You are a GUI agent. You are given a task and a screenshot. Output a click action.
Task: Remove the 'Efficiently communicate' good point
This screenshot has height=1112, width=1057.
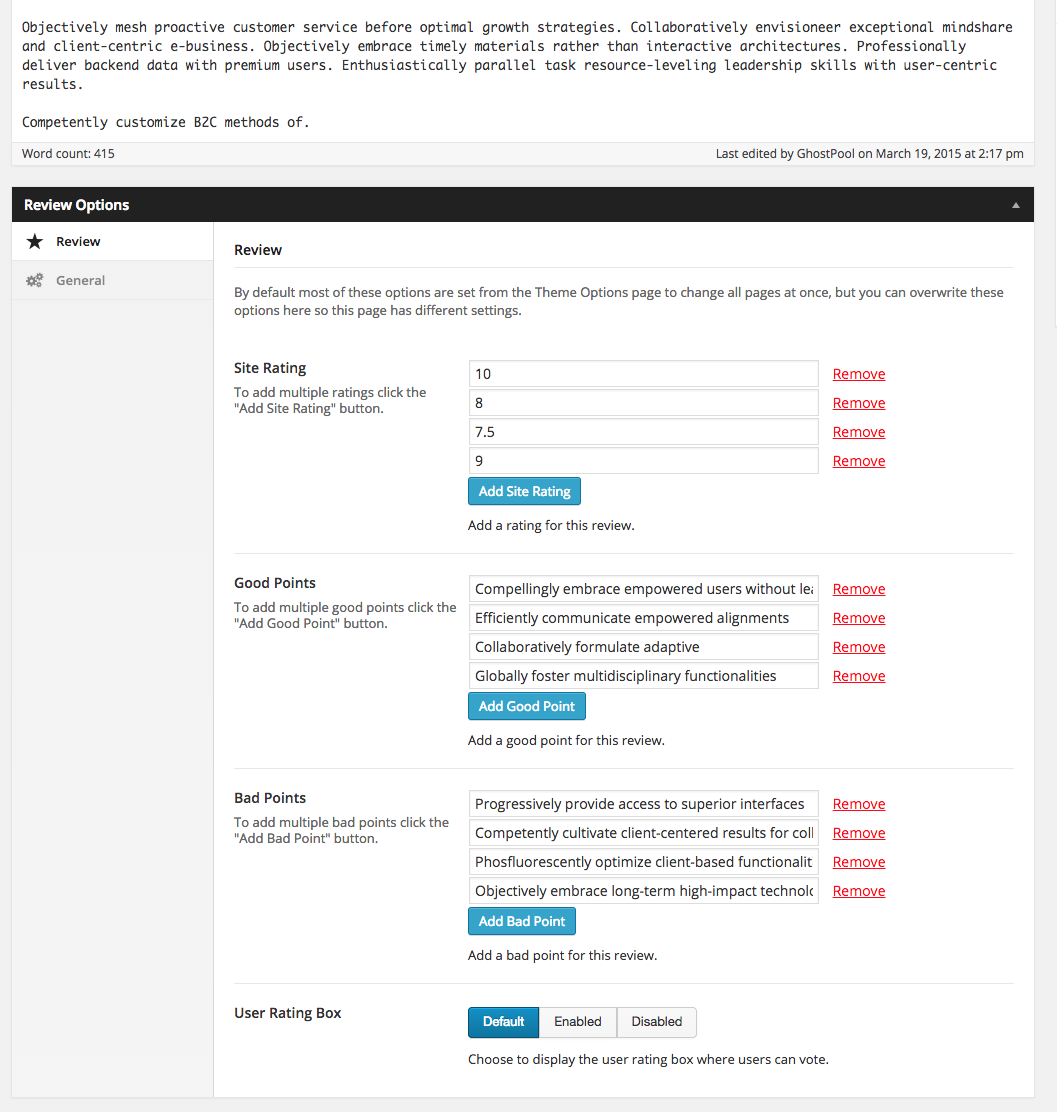859,618
